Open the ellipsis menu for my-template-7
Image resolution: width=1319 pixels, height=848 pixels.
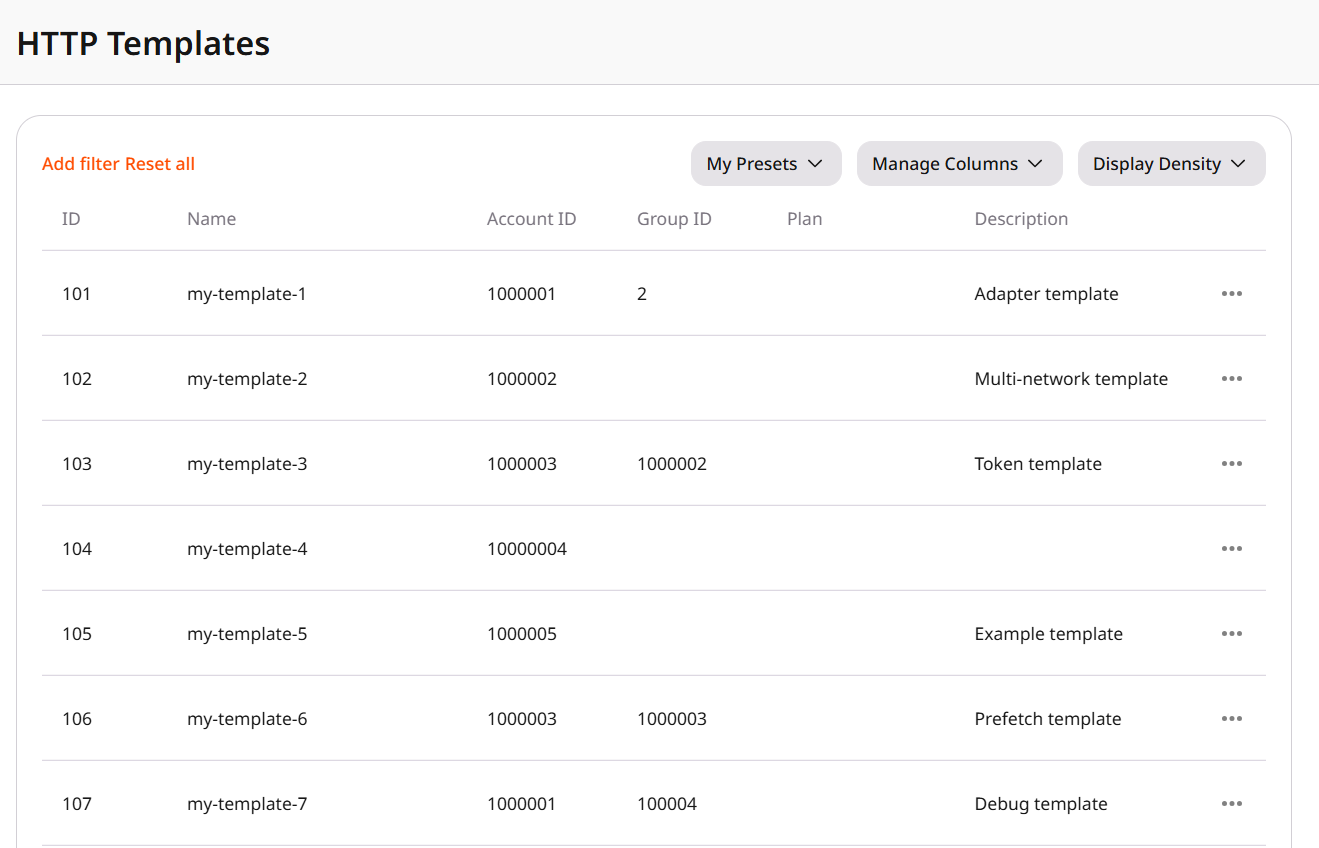point(1232,803)
